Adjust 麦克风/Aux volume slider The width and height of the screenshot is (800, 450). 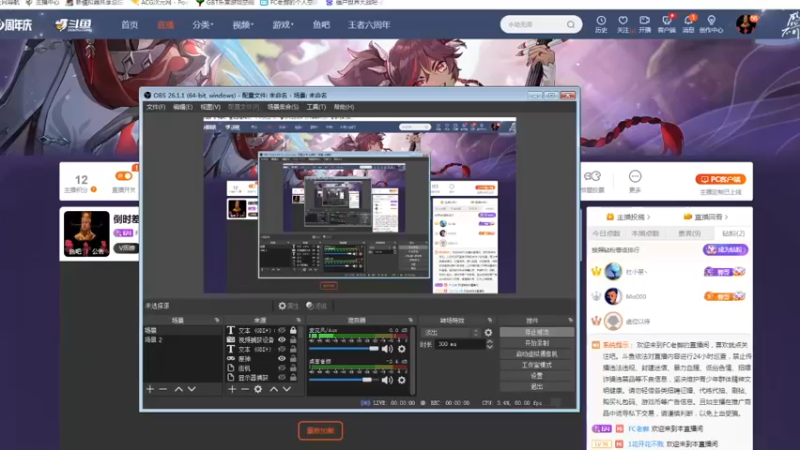point(343,349)
